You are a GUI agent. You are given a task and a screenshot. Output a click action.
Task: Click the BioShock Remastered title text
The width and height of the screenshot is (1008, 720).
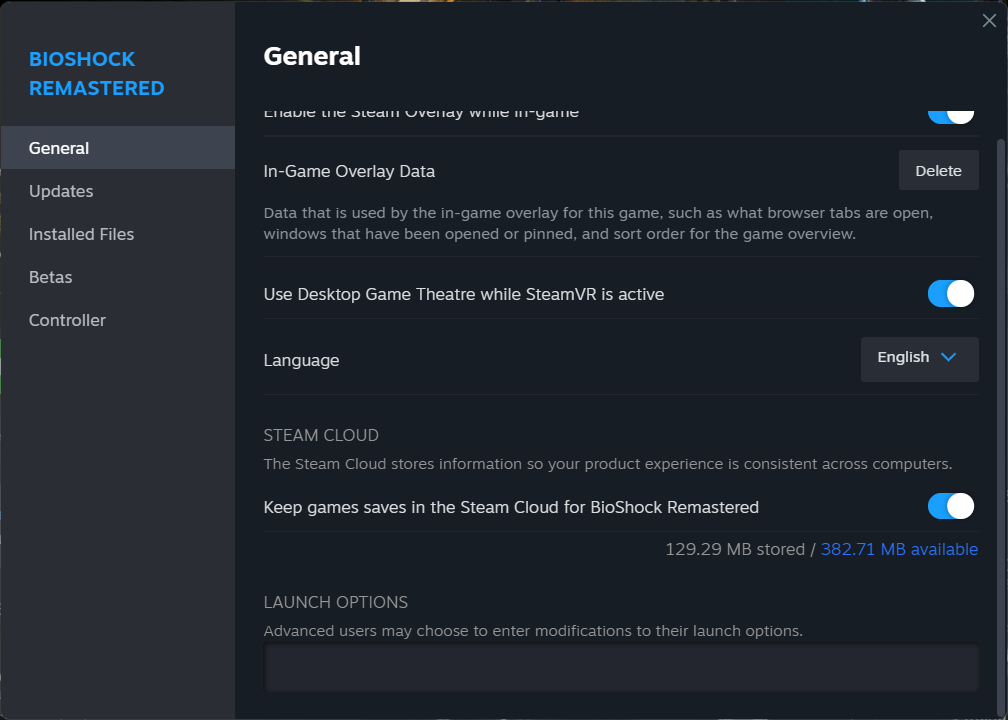pyautogui.click(x=96, y=74)
